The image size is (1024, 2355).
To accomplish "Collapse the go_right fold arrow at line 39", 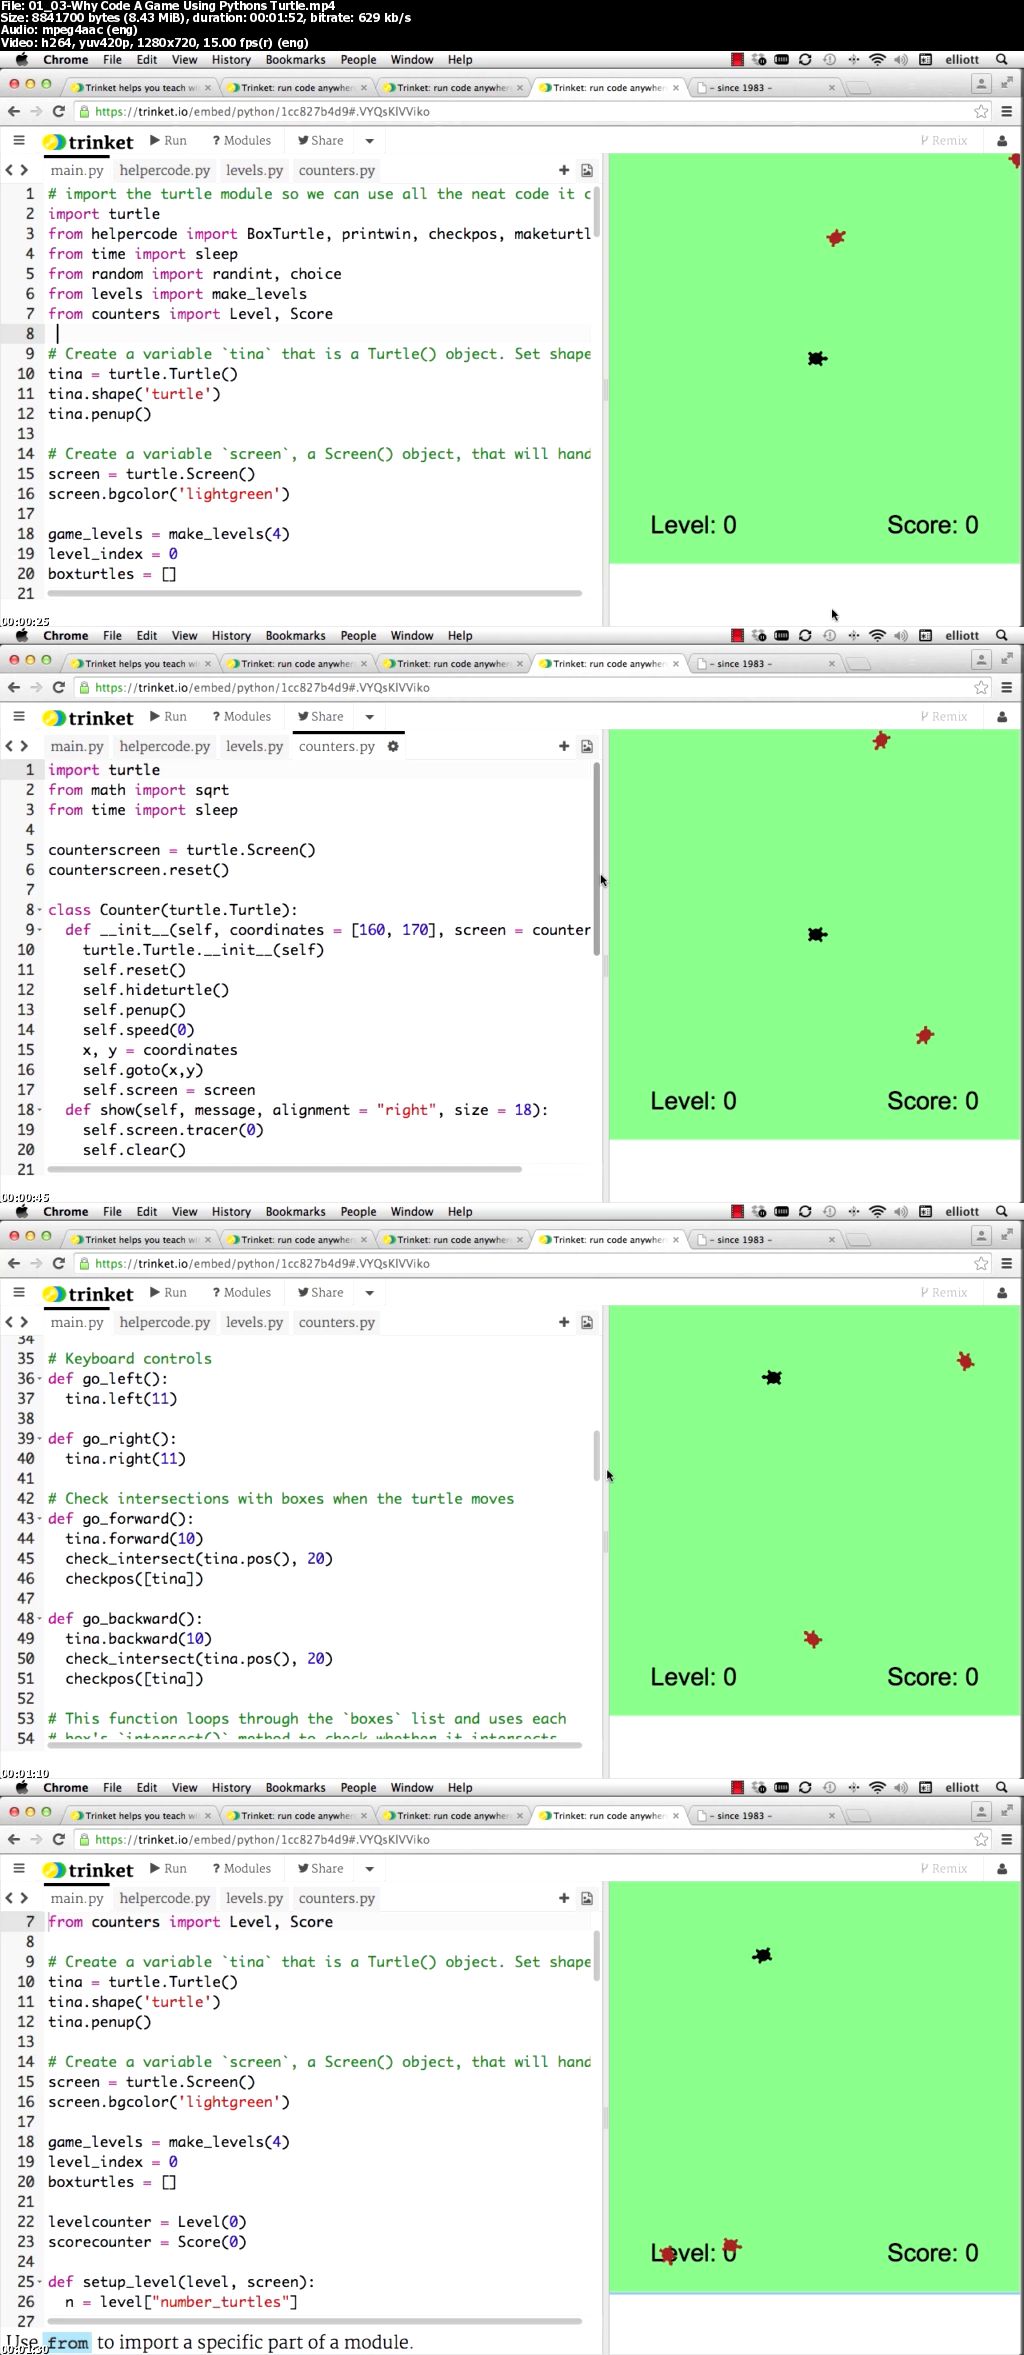I will coord(40,1439).
